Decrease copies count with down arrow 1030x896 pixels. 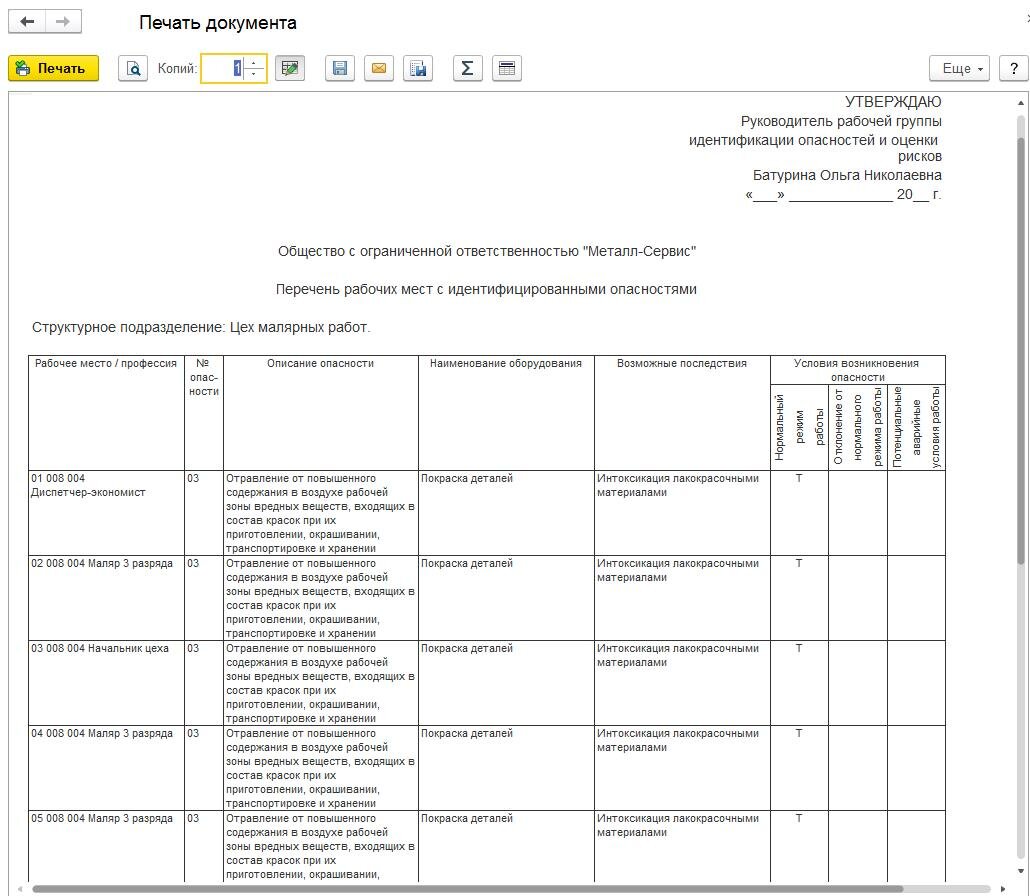tap(254, 74)
